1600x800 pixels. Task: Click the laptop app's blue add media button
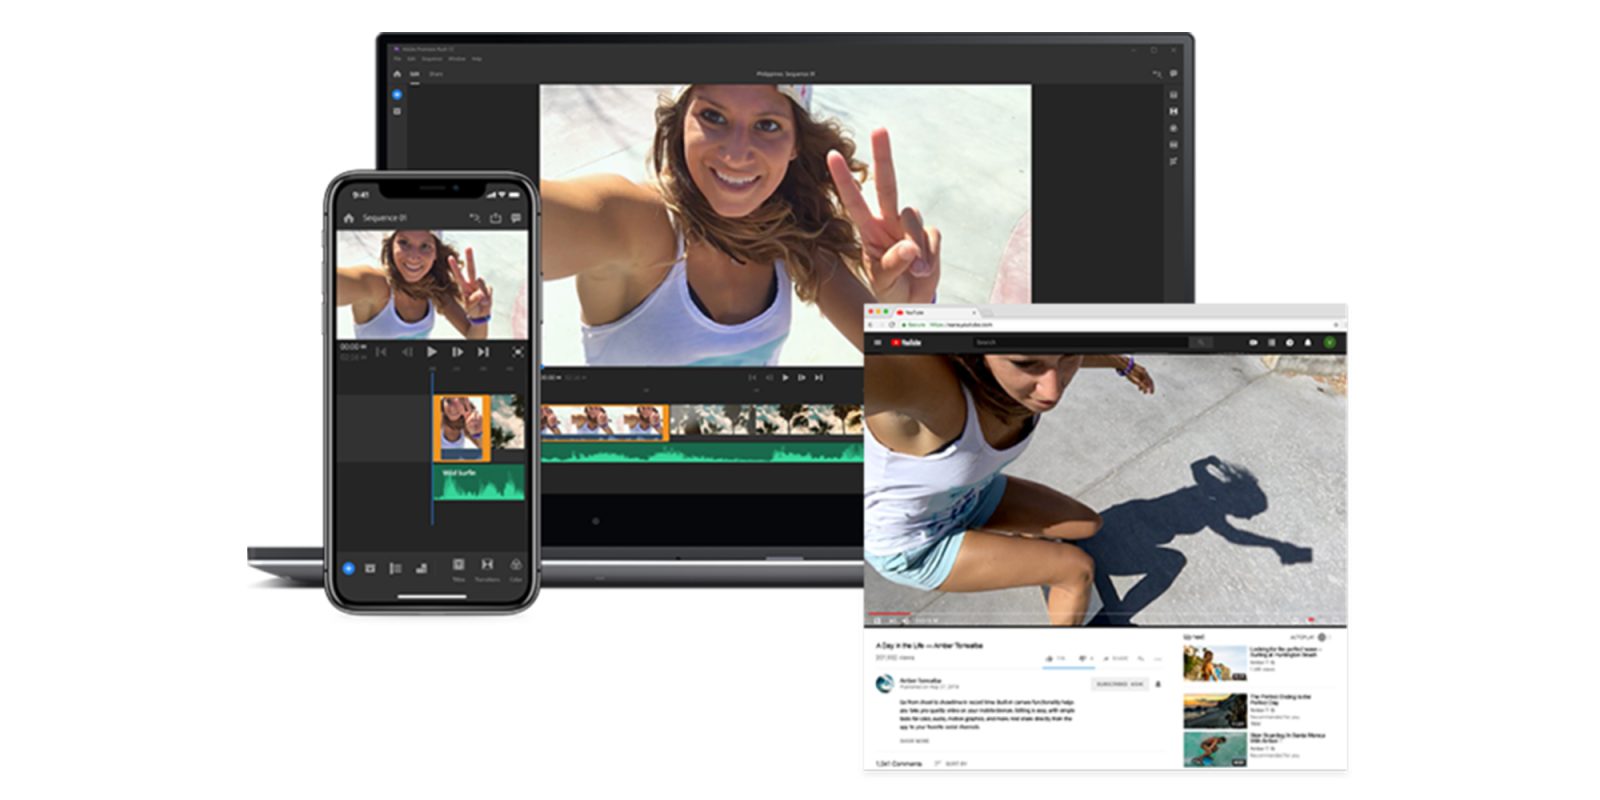(x=397, y=95)
